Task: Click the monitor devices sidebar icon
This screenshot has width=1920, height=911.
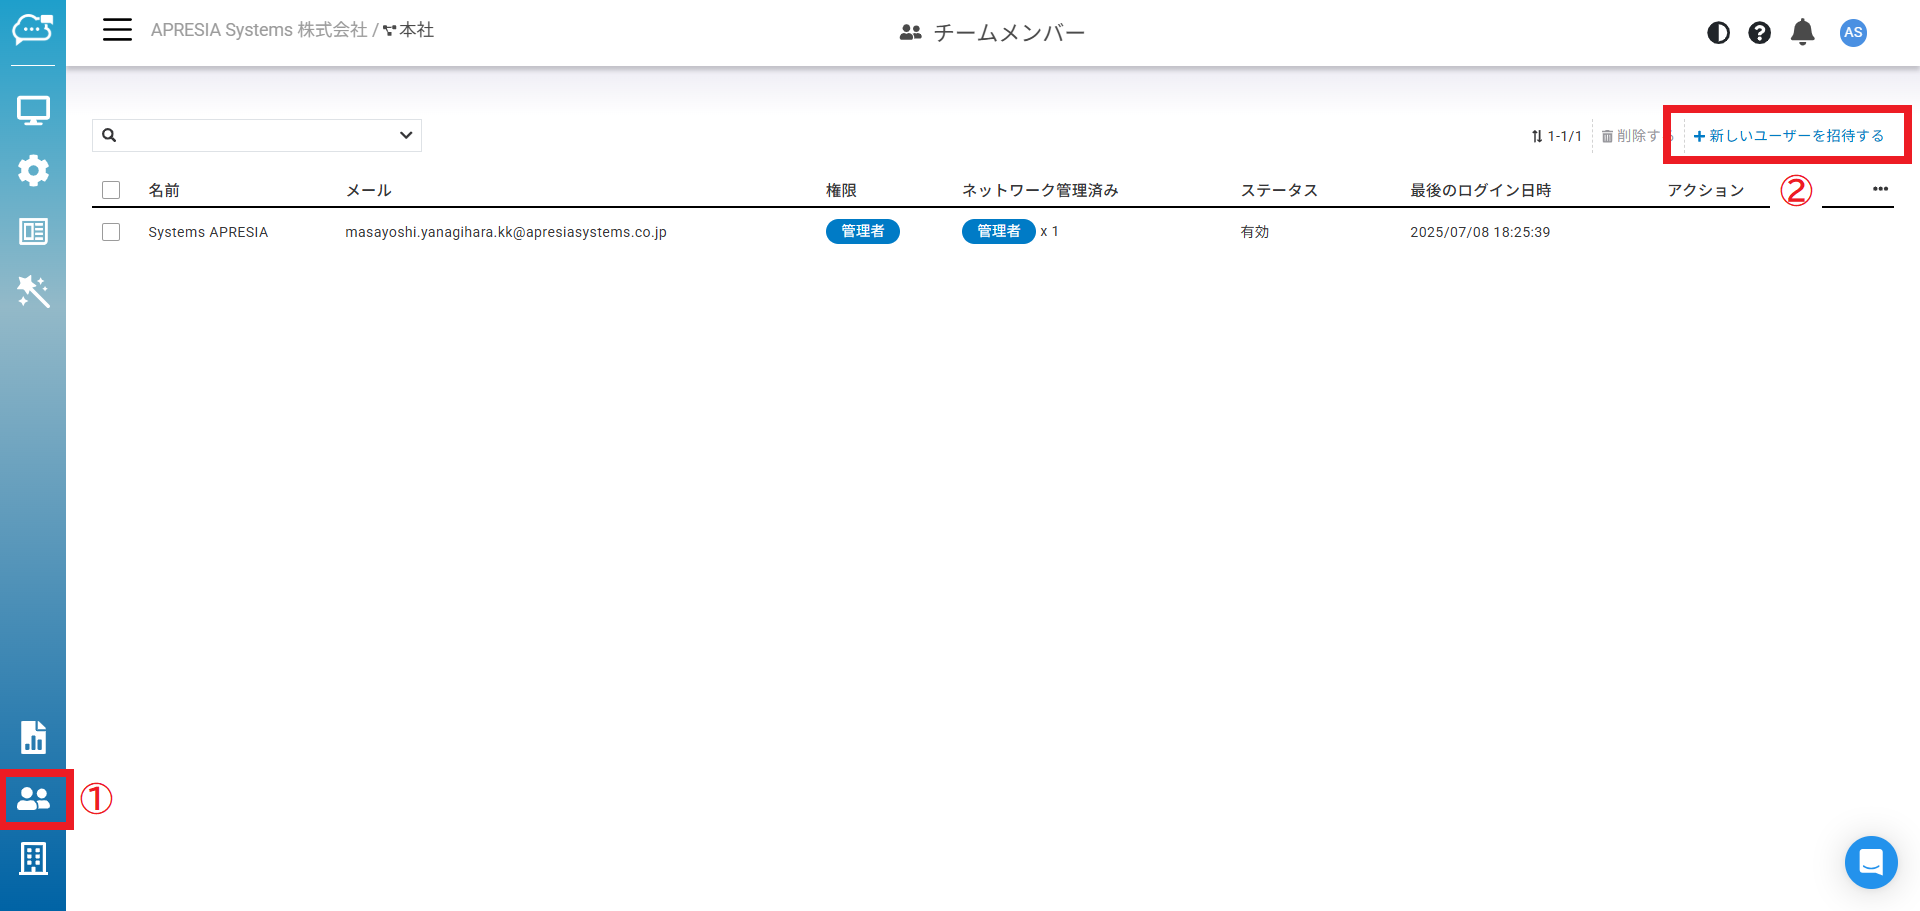Action: point(33,110)
